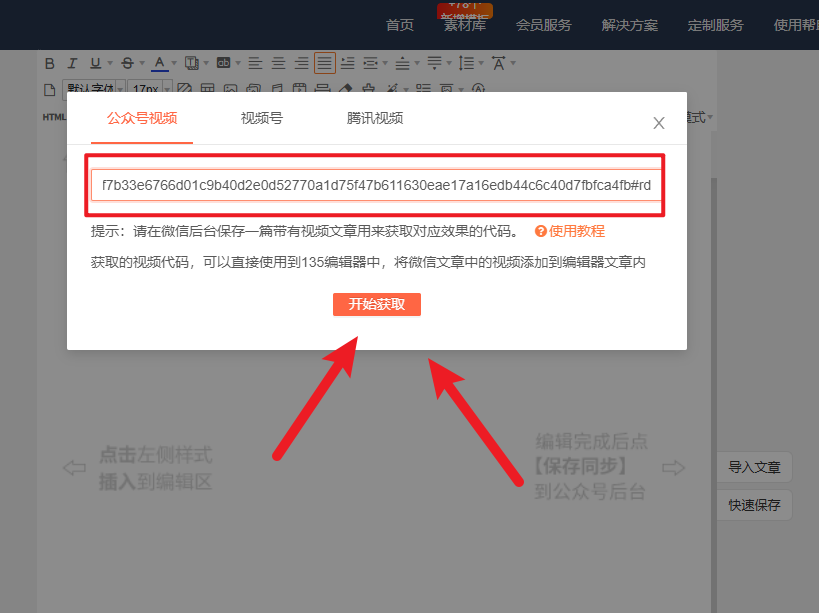
Task: Switch to 公众号视频 tab
Action: [x=142, y=119]
